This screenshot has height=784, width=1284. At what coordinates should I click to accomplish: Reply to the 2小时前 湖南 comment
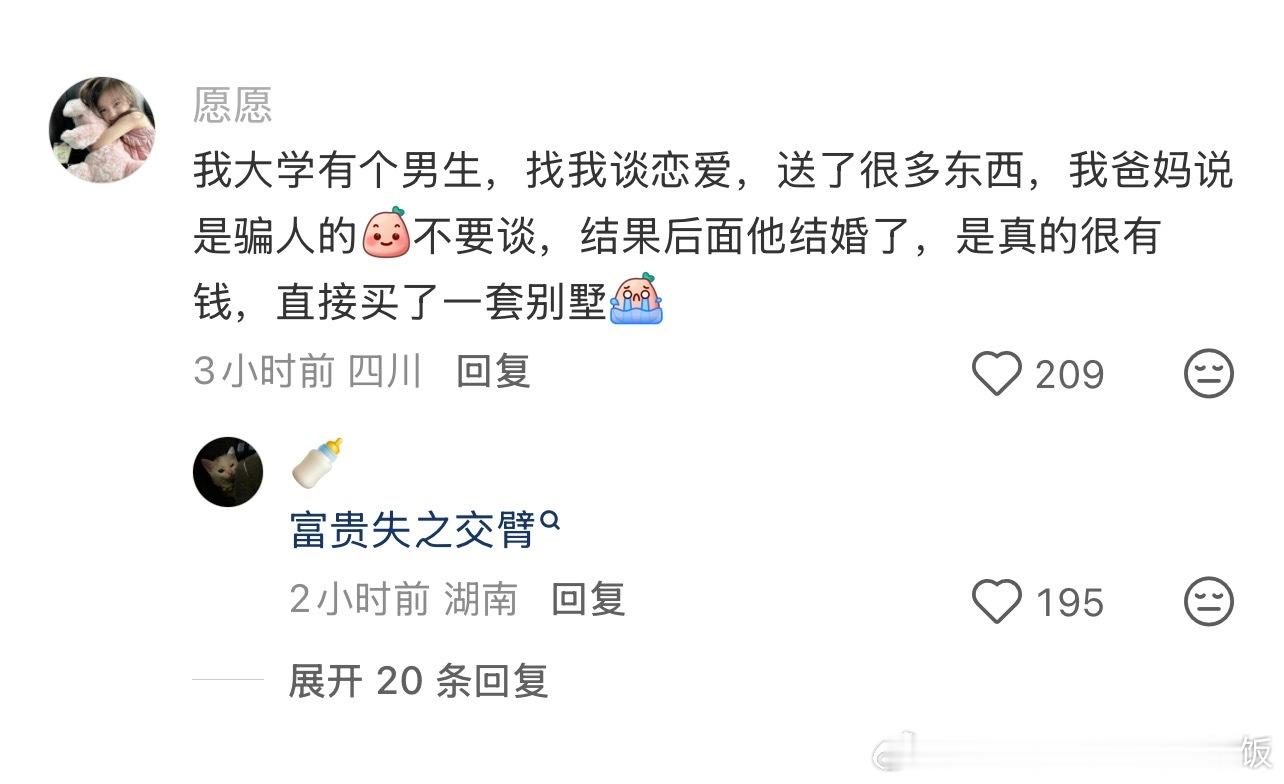pos(588,599)
